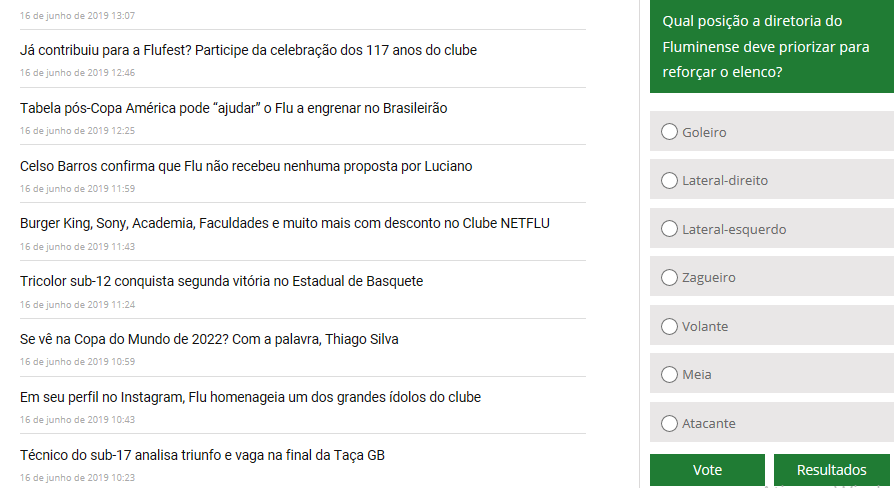Viewport: 894px width, 488px height.
Task: Open Clube NETFLU discounts article
Action: coord(285,223)
